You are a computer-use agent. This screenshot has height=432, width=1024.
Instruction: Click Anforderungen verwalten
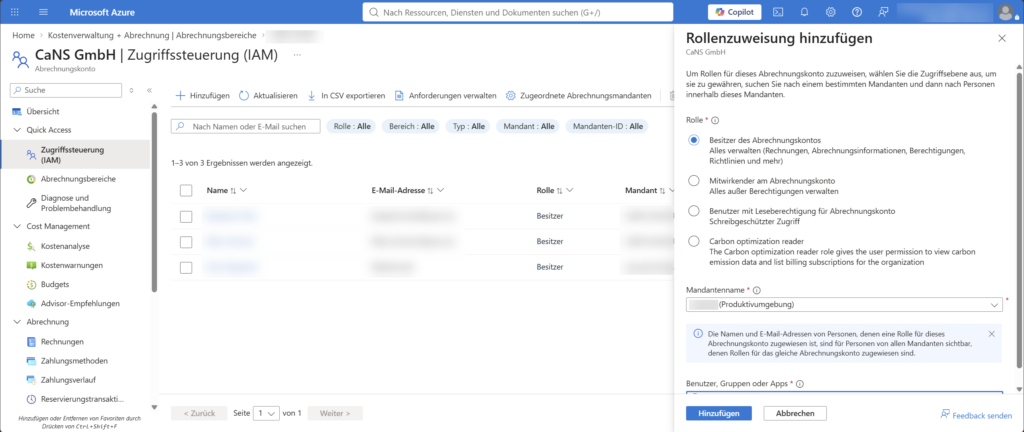[445, 95]
